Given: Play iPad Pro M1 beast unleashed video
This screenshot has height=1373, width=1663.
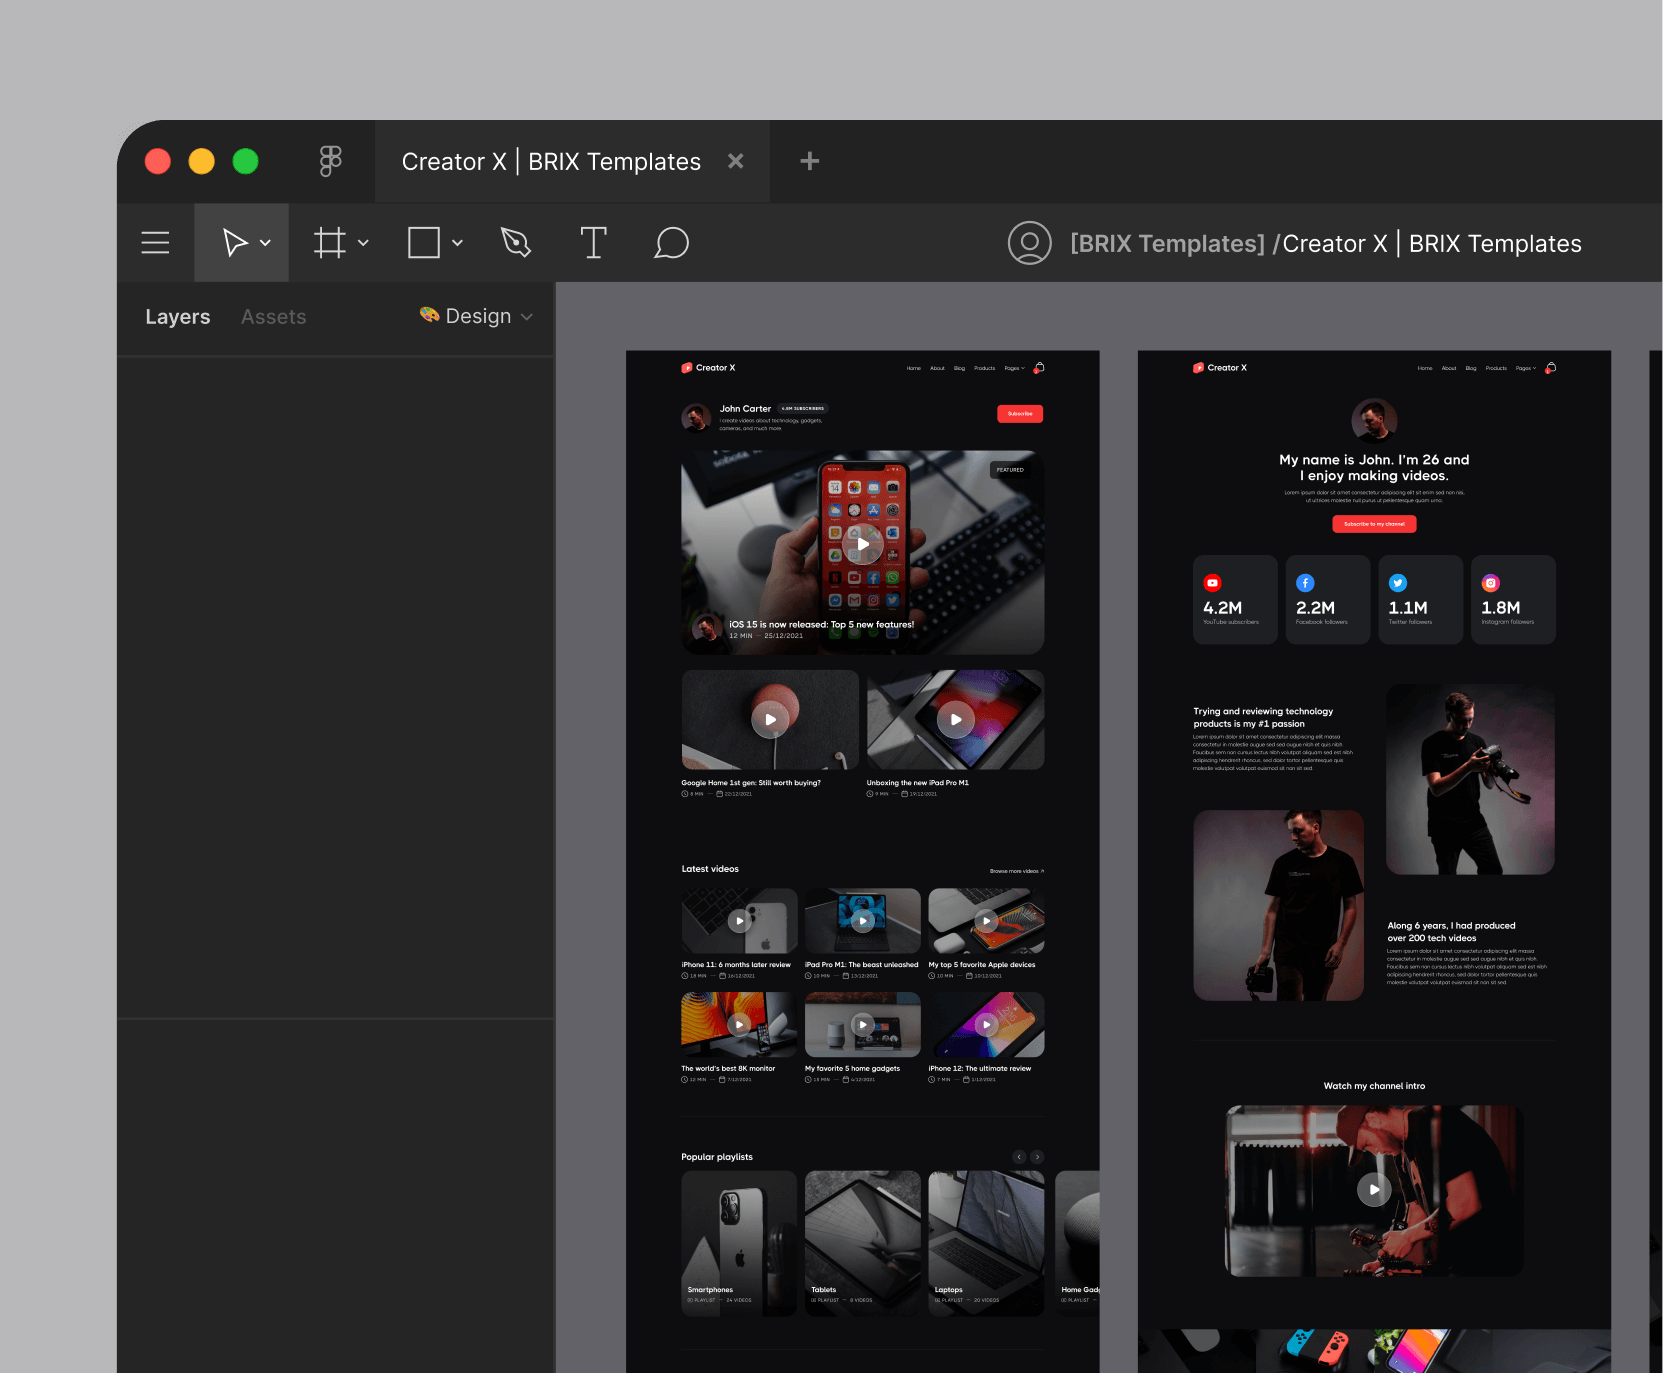Looking at the screenshot, I should click(x=863, y=921).
